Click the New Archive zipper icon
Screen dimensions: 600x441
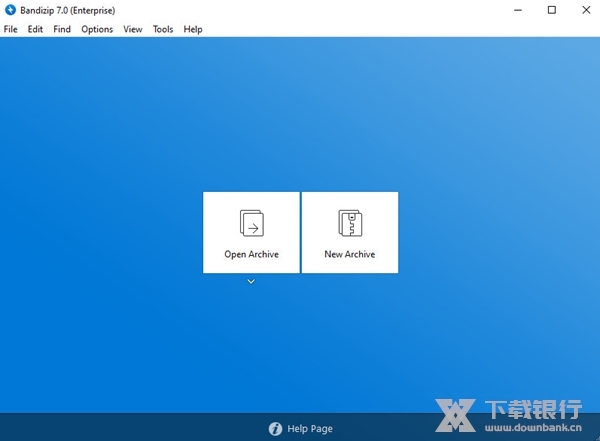(x=349, y=222)
